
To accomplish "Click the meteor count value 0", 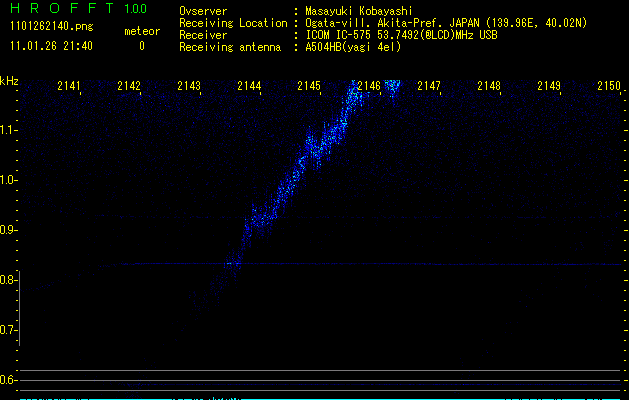I will [142, 46].
